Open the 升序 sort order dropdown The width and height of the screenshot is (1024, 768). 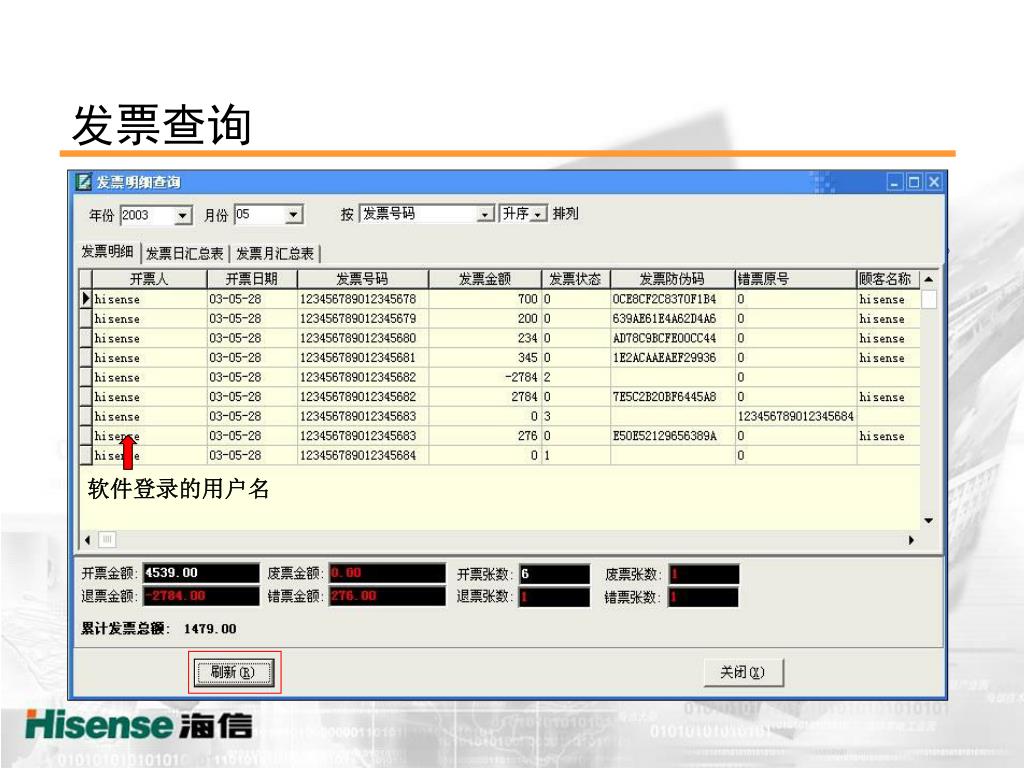pyautogui.click(x=539, y=214)
